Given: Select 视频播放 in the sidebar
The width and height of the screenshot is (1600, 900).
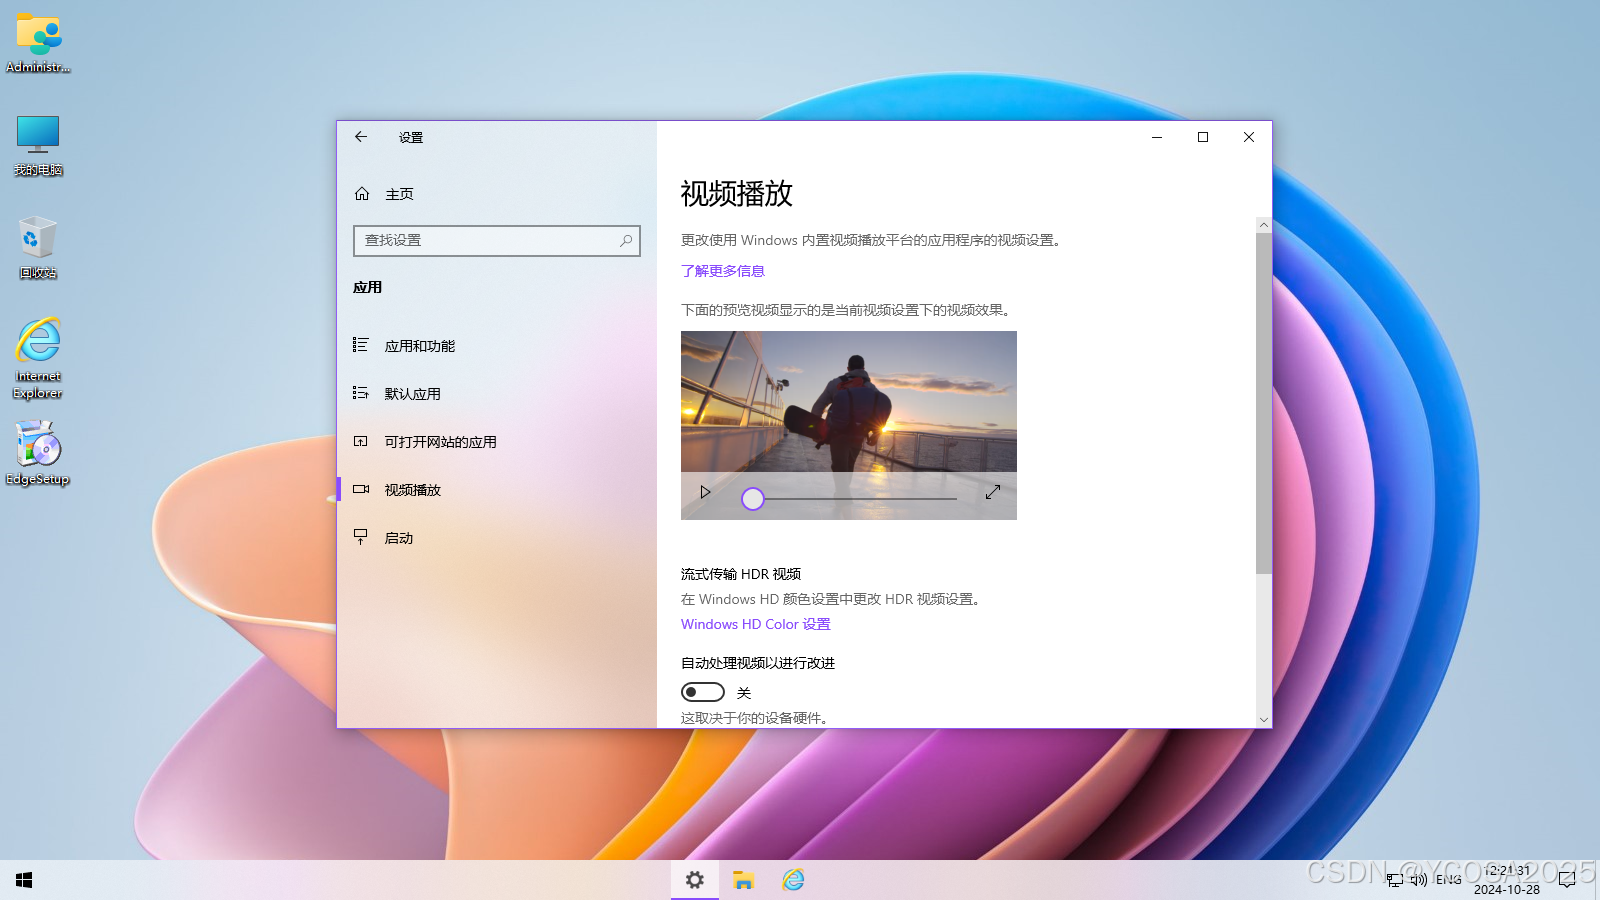Looking at the screenshot, I should [x=496, y=490].
